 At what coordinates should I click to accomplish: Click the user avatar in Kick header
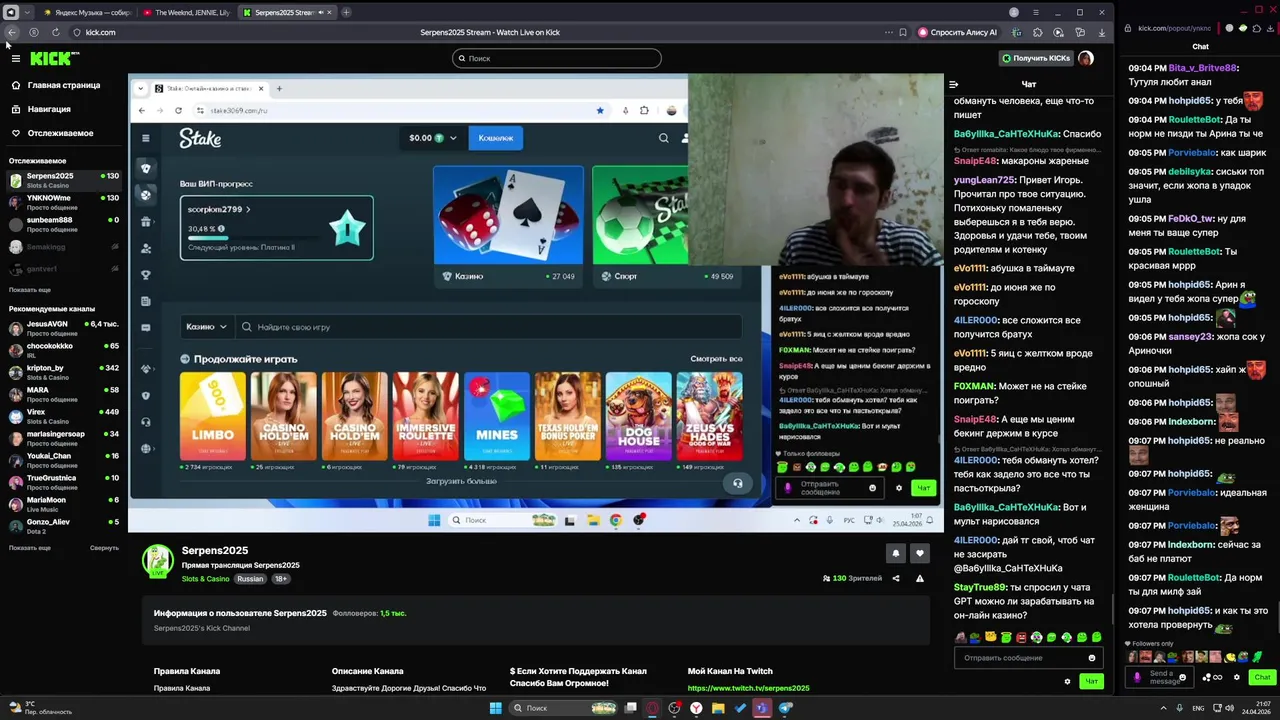tap(1086, 58)
